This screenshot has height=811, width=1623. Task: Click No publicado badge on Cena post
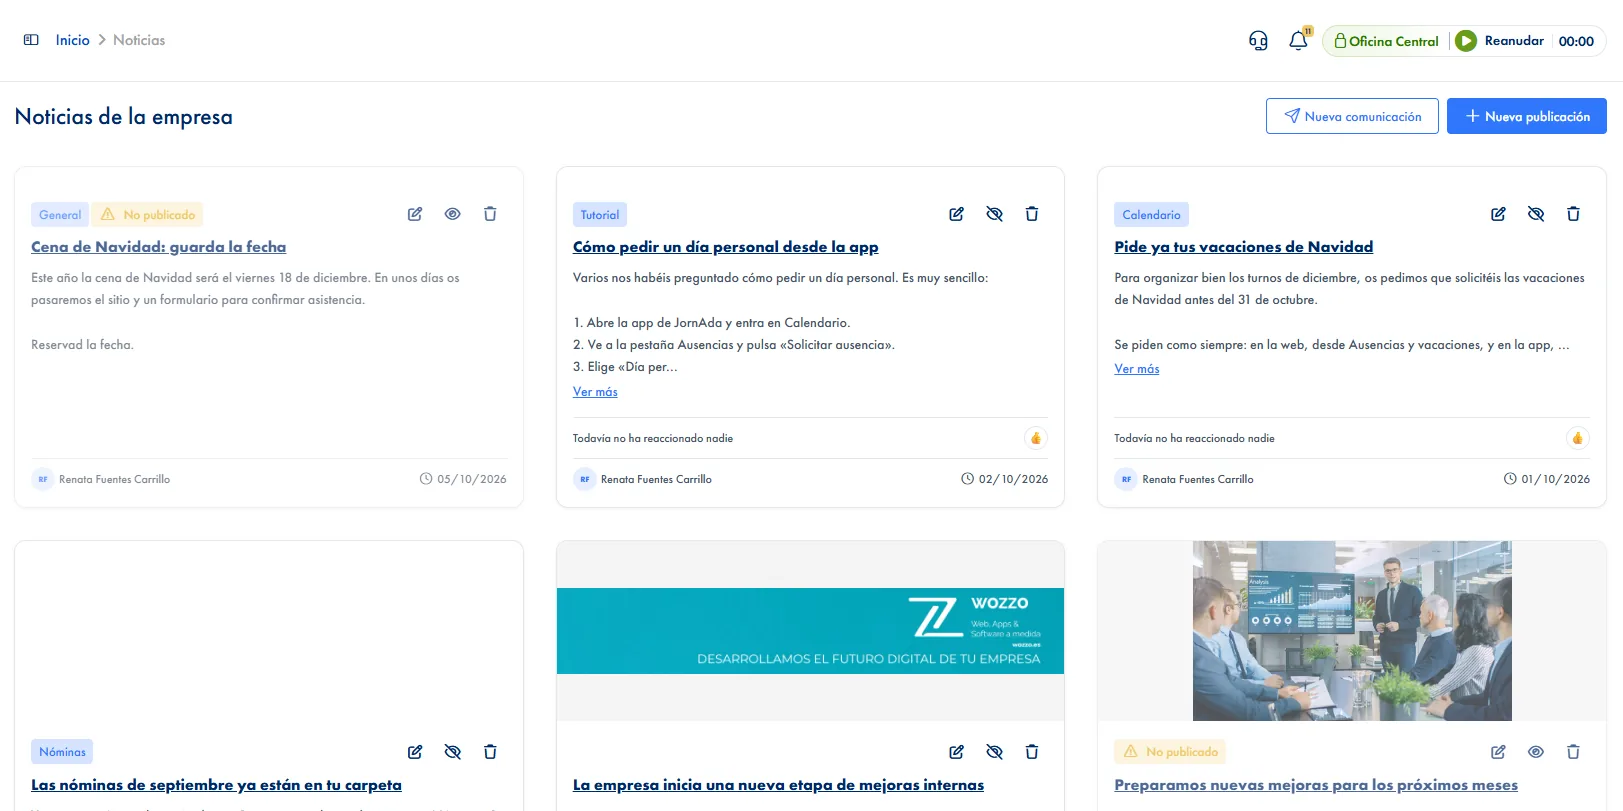tap(148, 215)
